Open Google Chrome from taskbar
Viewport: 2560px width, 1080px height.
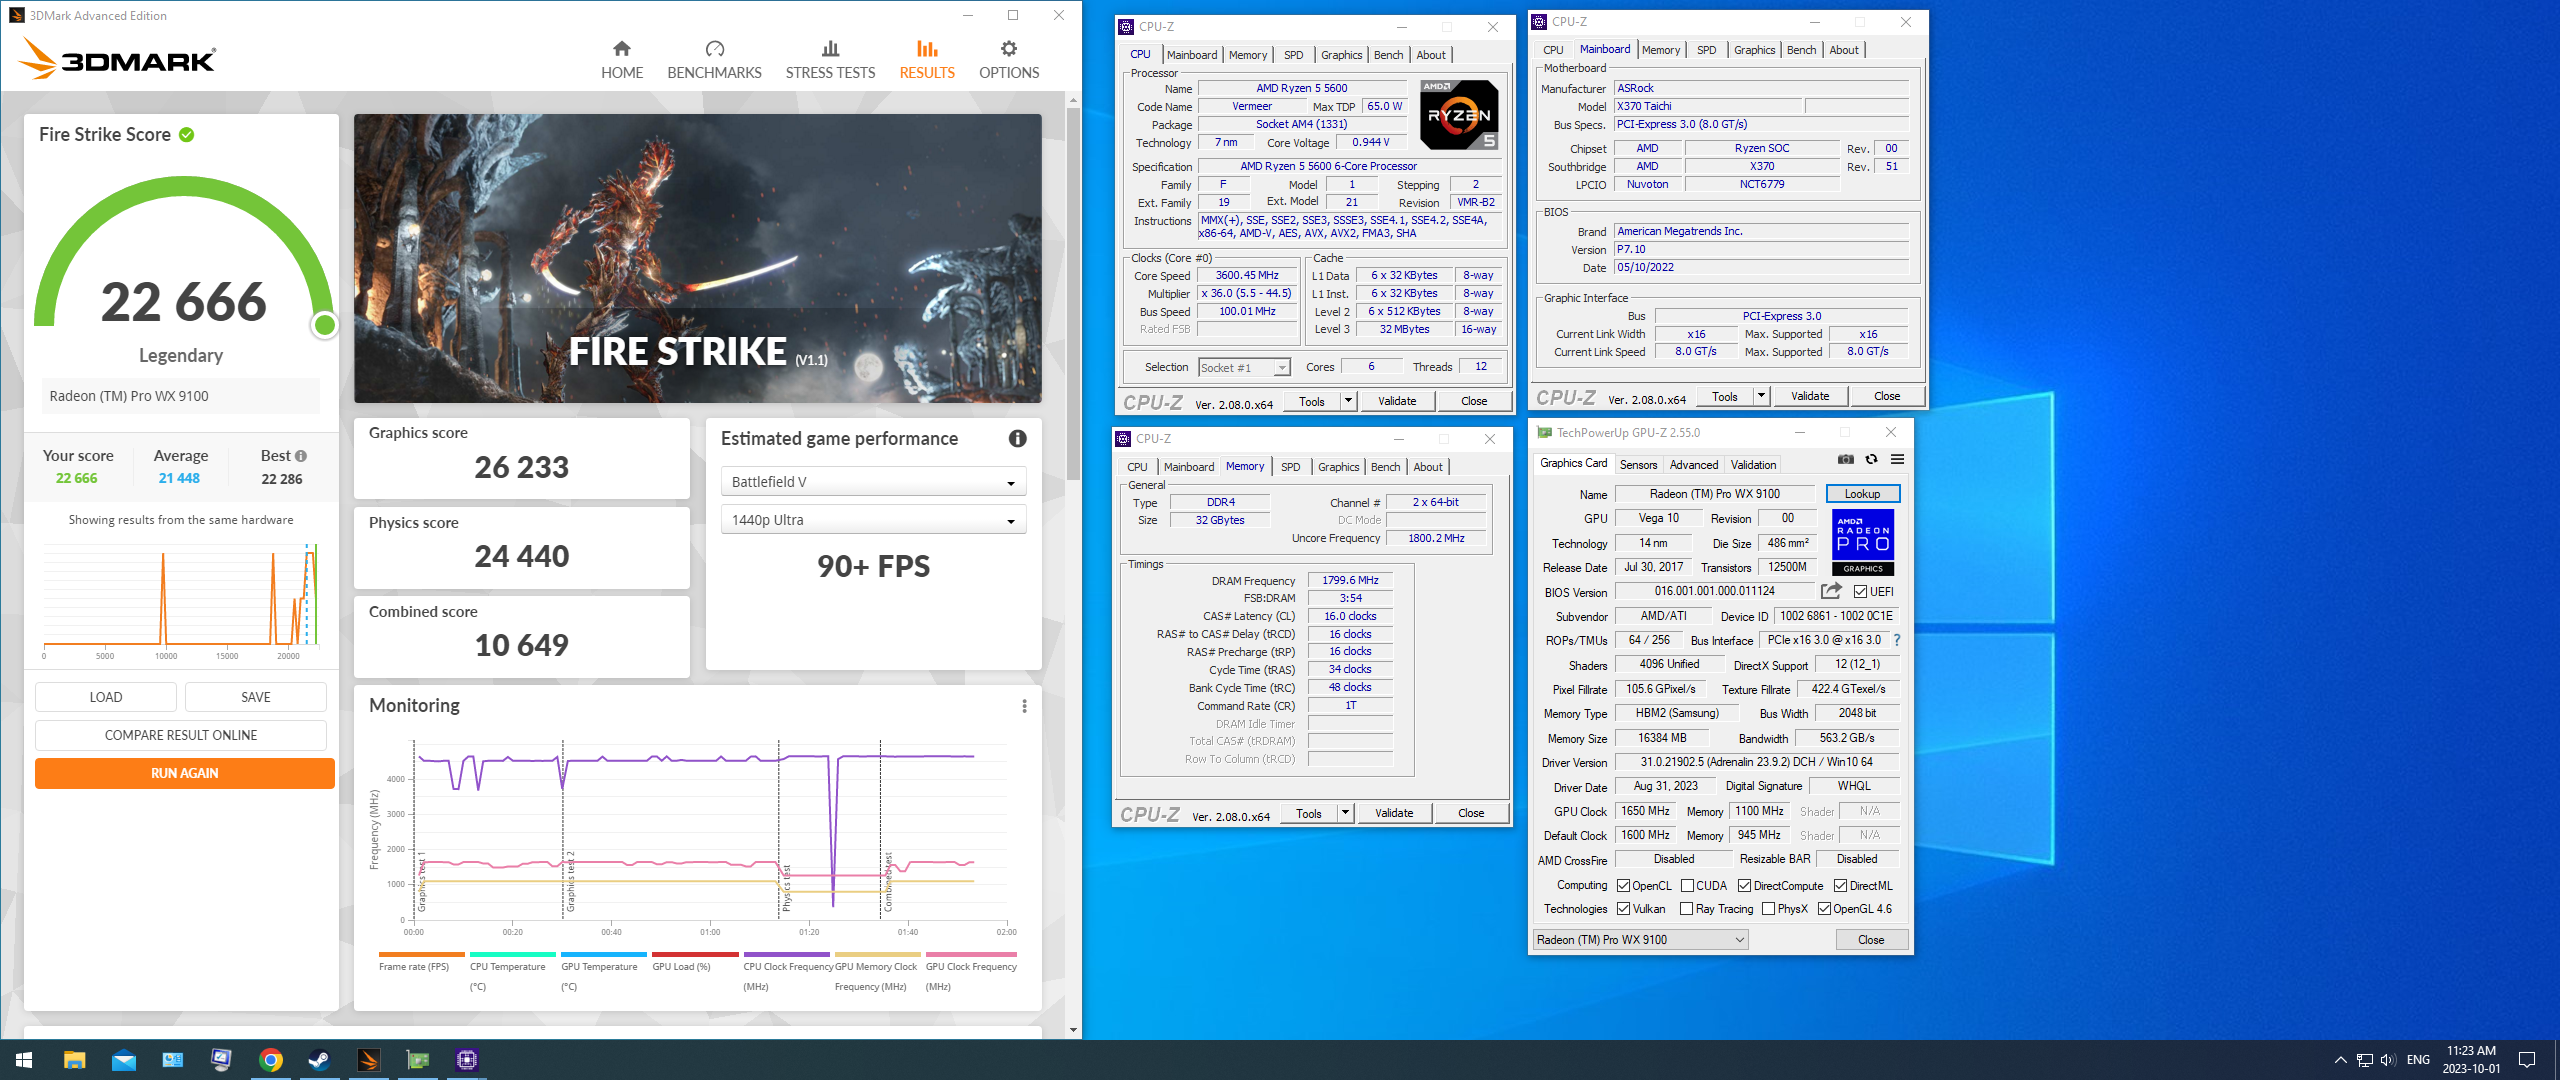271,1060
